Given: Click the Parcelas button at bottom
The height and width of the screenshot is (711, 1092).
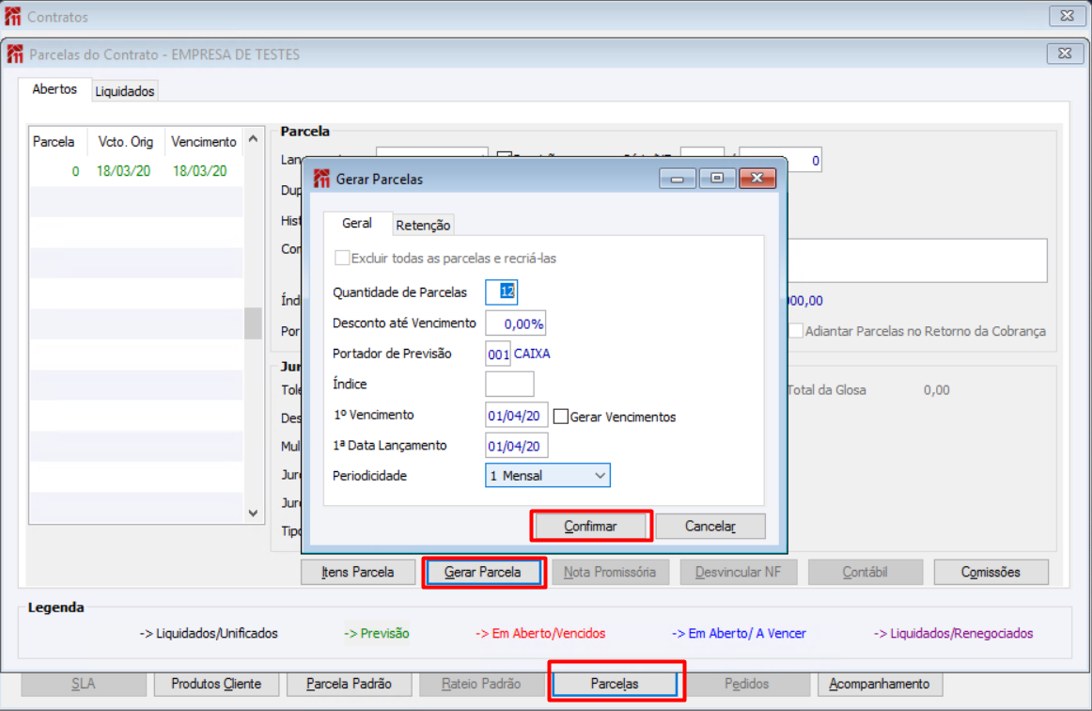Looking at the screenshot, I should 614,684.
